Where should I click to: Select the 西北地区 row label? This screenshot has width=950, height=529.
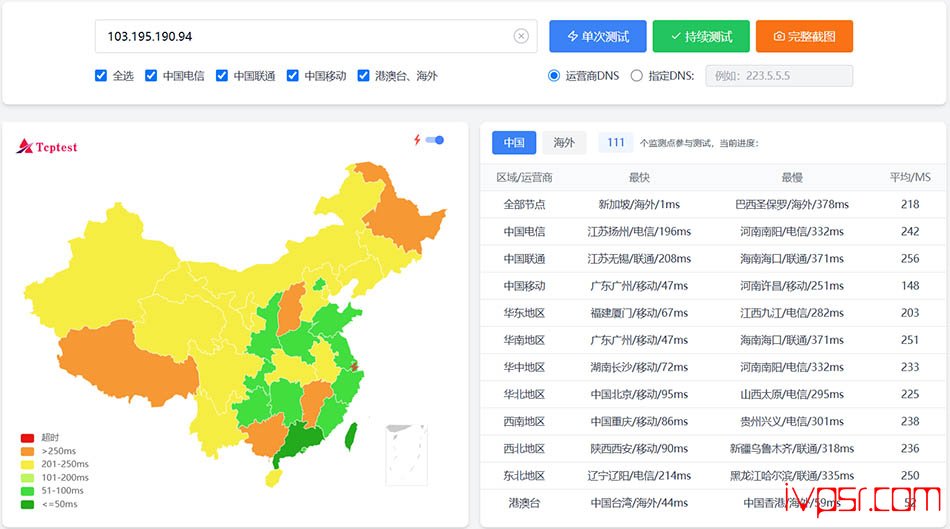pos(524,449)
